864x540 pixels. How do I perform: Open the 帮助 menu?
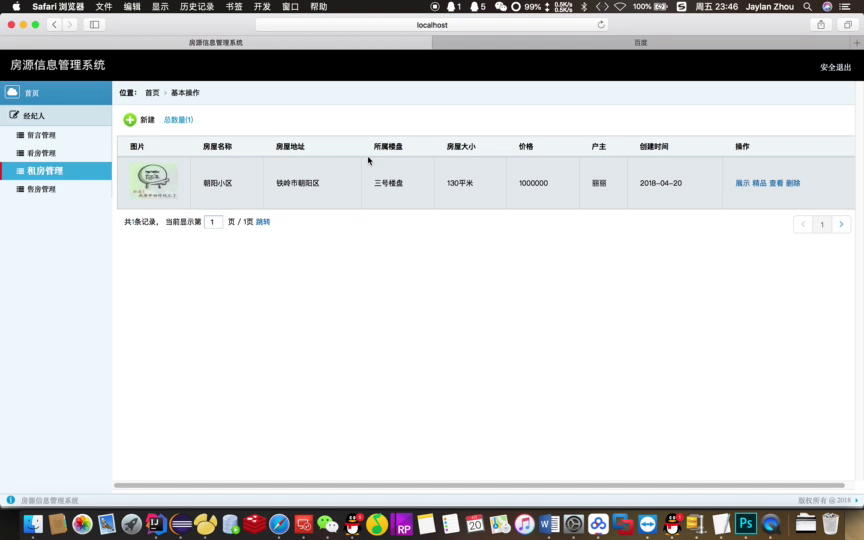(x=318, y=7)
